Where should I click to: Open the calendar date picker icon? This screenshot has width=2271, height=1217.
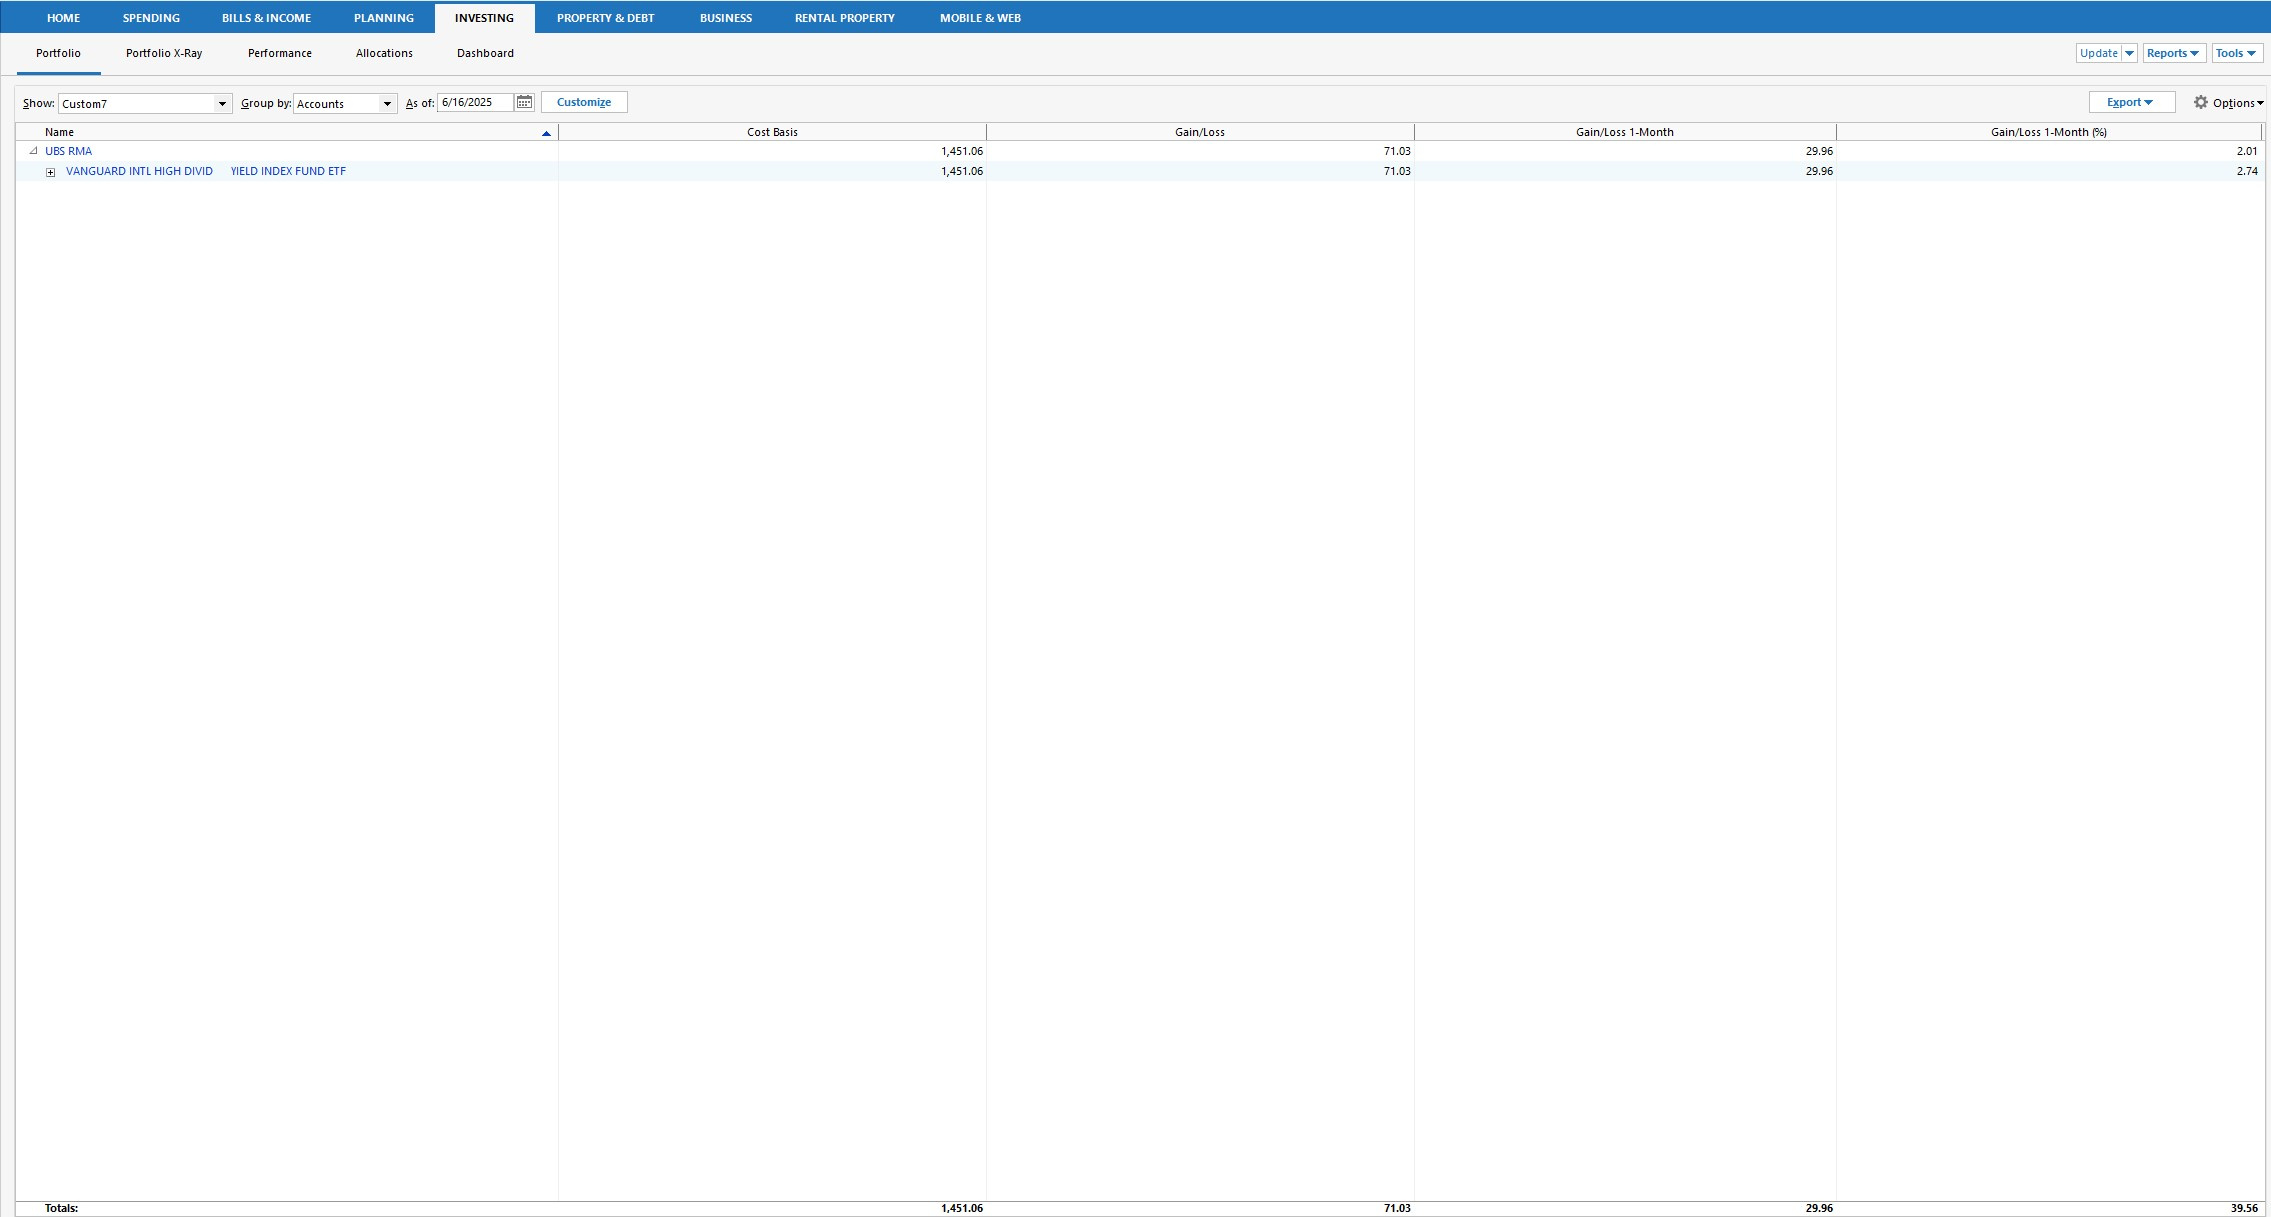[524, 103]
